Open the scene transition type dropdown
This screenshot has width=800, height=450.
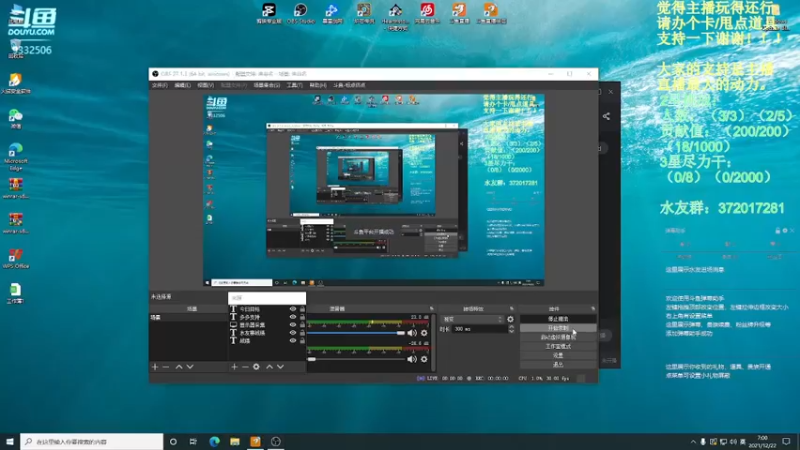point(472,319)
